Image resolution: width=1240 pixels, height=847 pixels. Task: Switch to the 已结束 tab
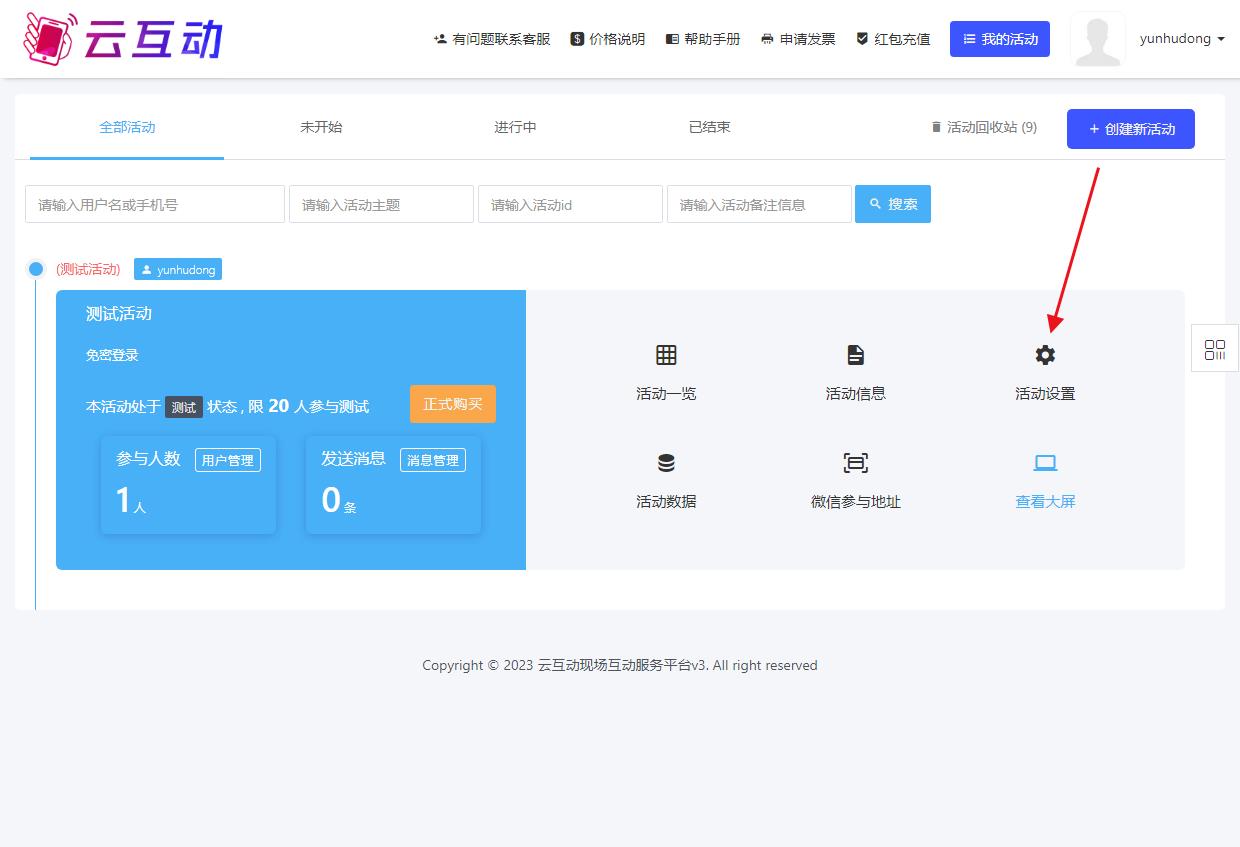coord(709,127)
